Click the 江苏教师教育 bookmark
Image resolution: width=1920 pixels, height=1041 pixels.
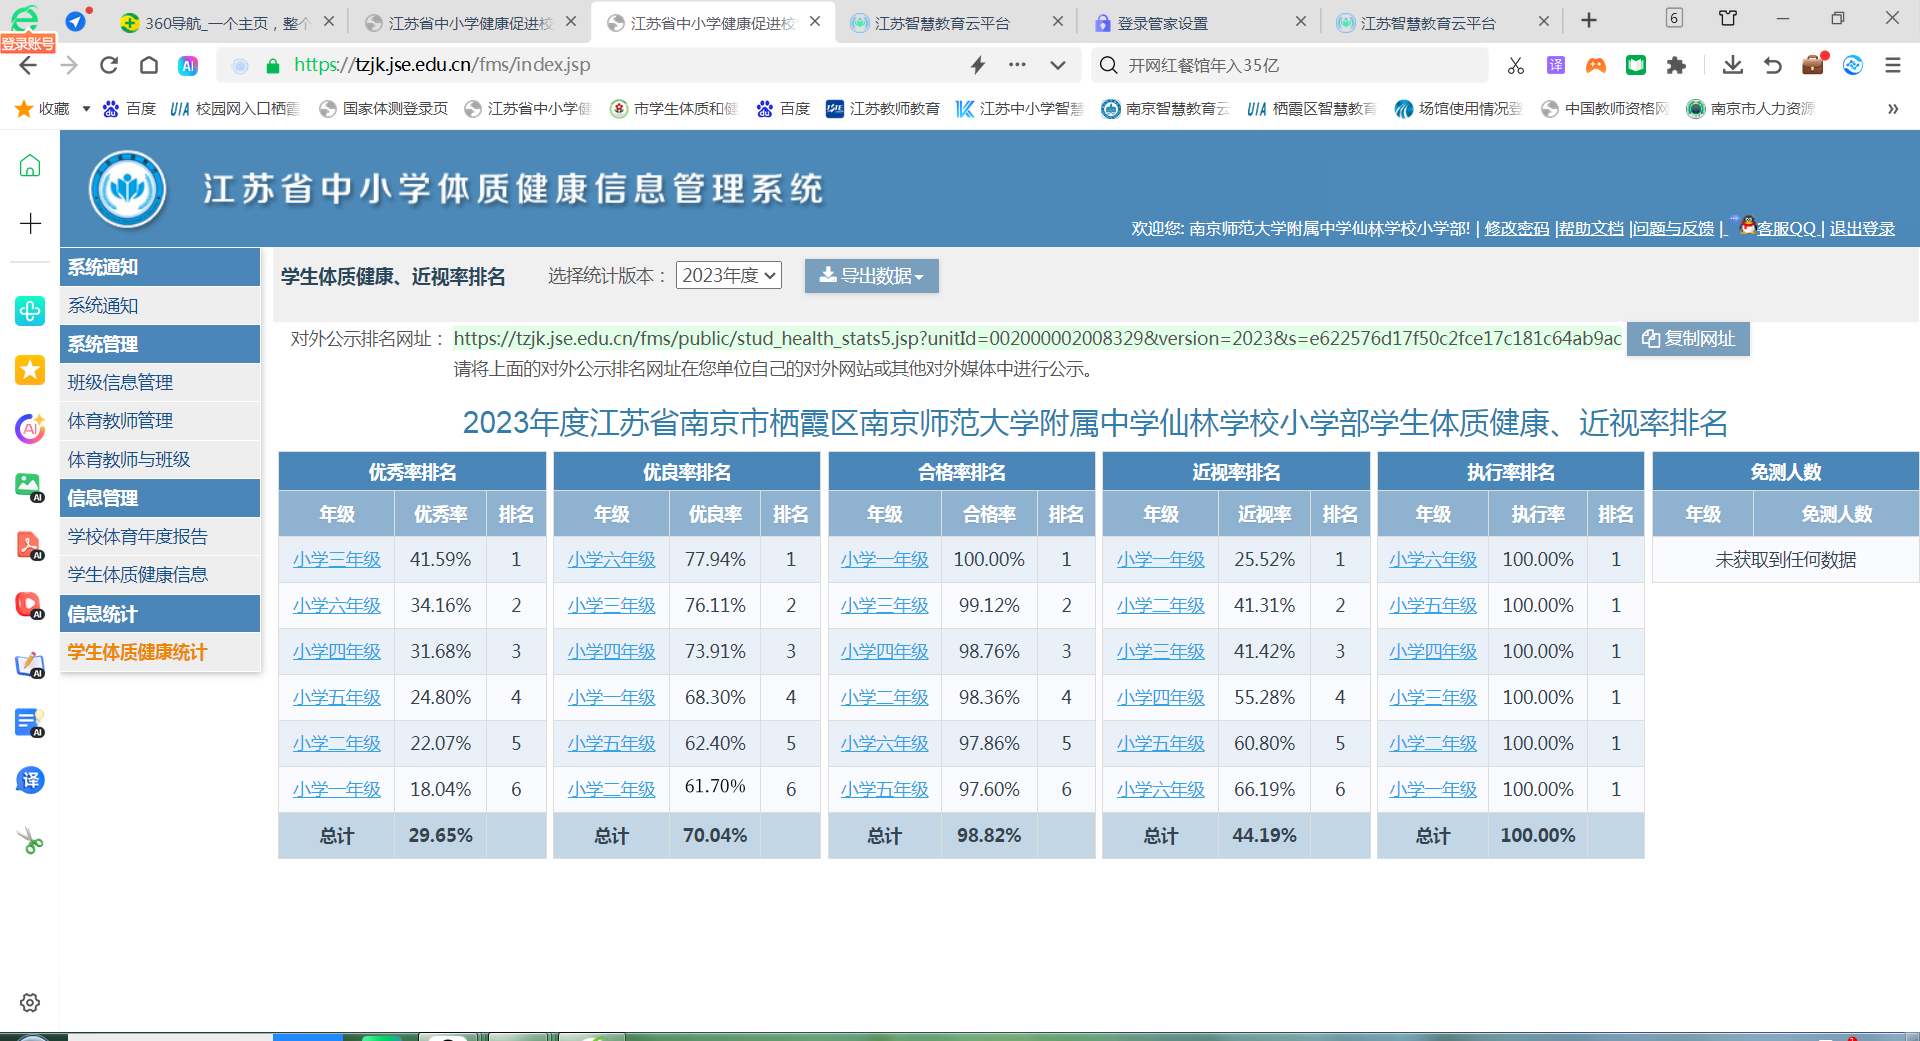pos(883,109)
